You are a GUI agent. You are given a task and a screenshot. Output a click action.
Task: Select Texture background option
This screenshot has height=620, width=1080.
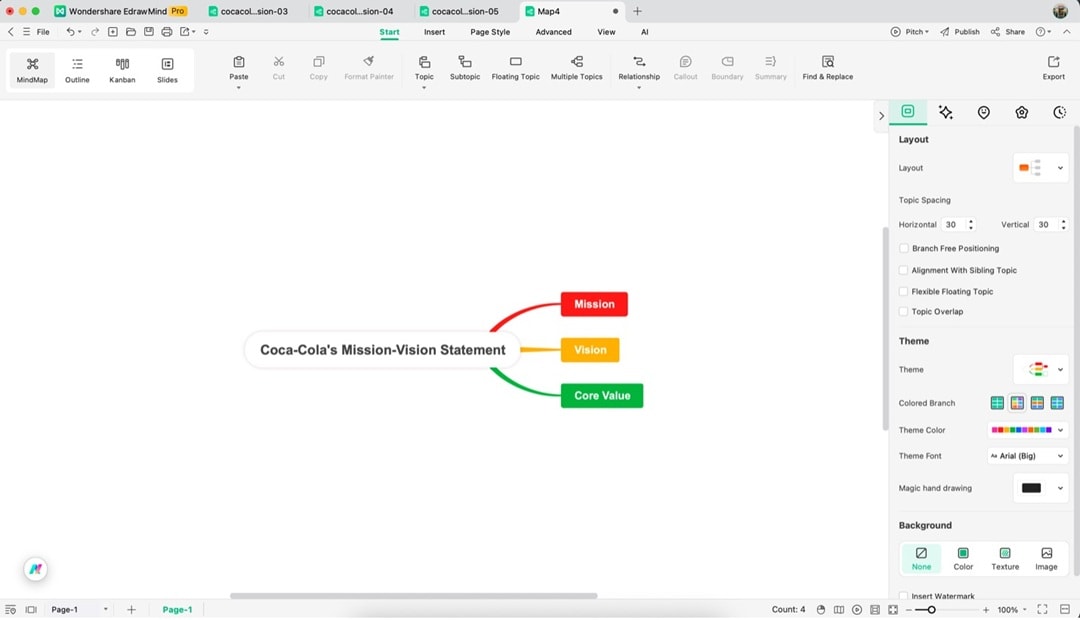pos(1005,558)
